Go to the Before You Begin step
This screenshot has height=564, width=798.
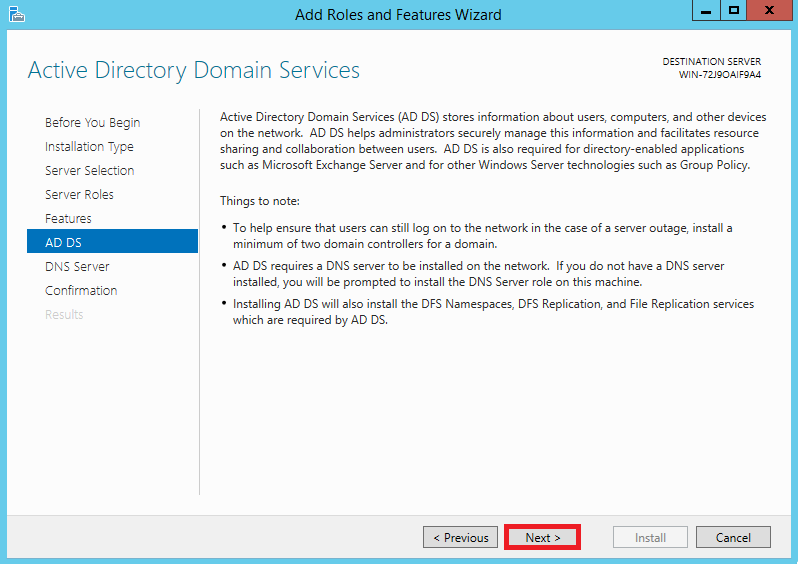[92, 123]
